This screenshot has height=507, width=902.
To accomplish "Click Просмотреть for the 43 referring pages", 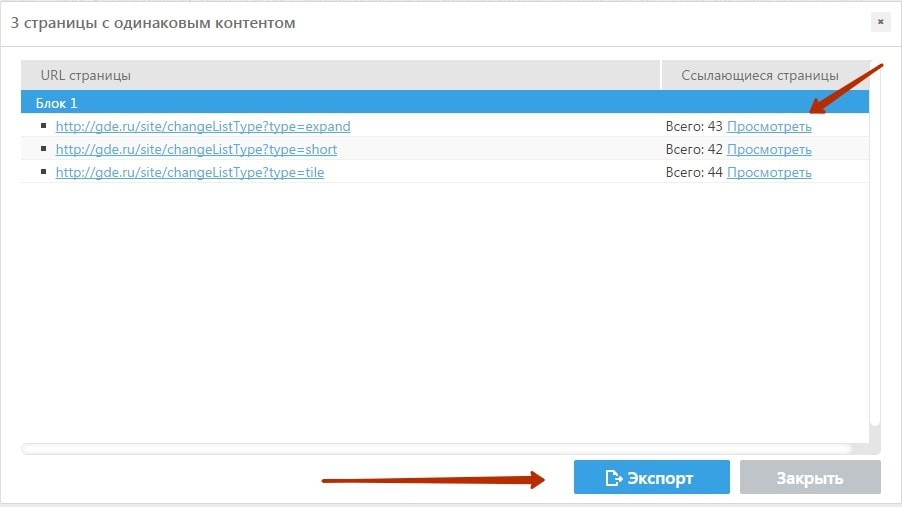I will coord(769,127).
